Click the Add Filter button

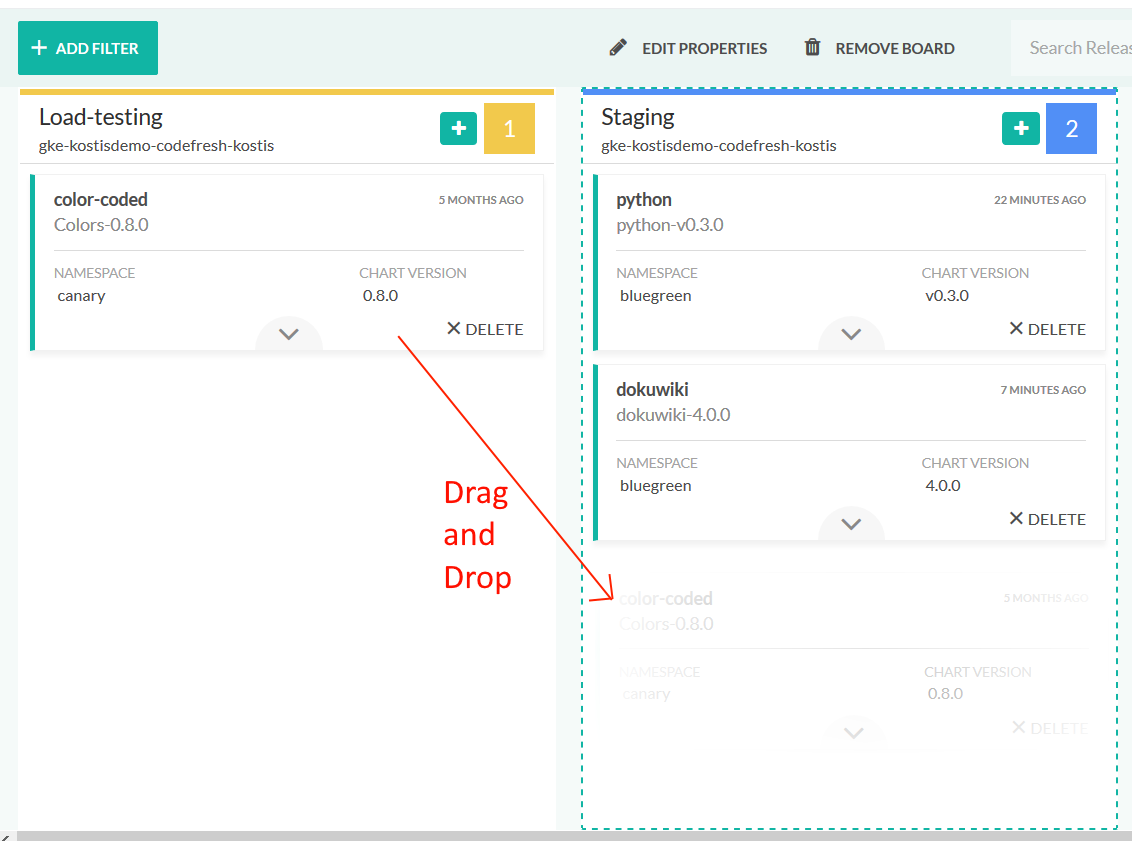tap(87, 48)
